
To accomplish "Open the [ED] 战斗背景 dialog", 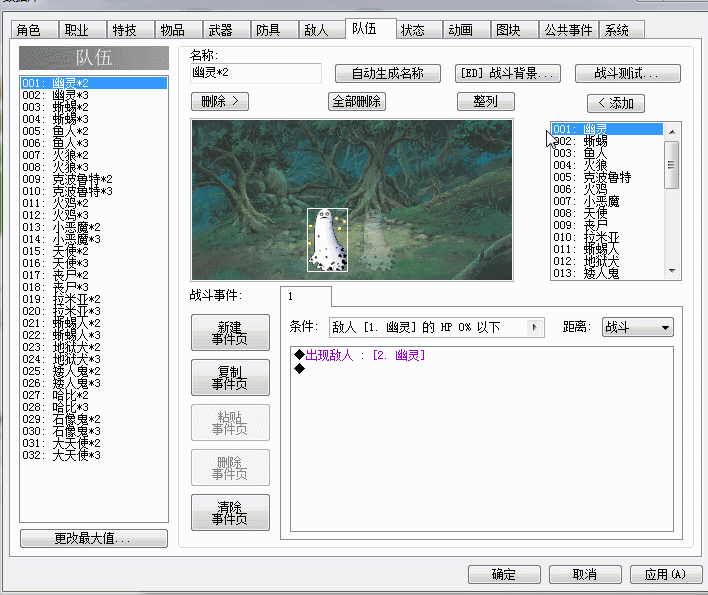I will pos(508,73).
